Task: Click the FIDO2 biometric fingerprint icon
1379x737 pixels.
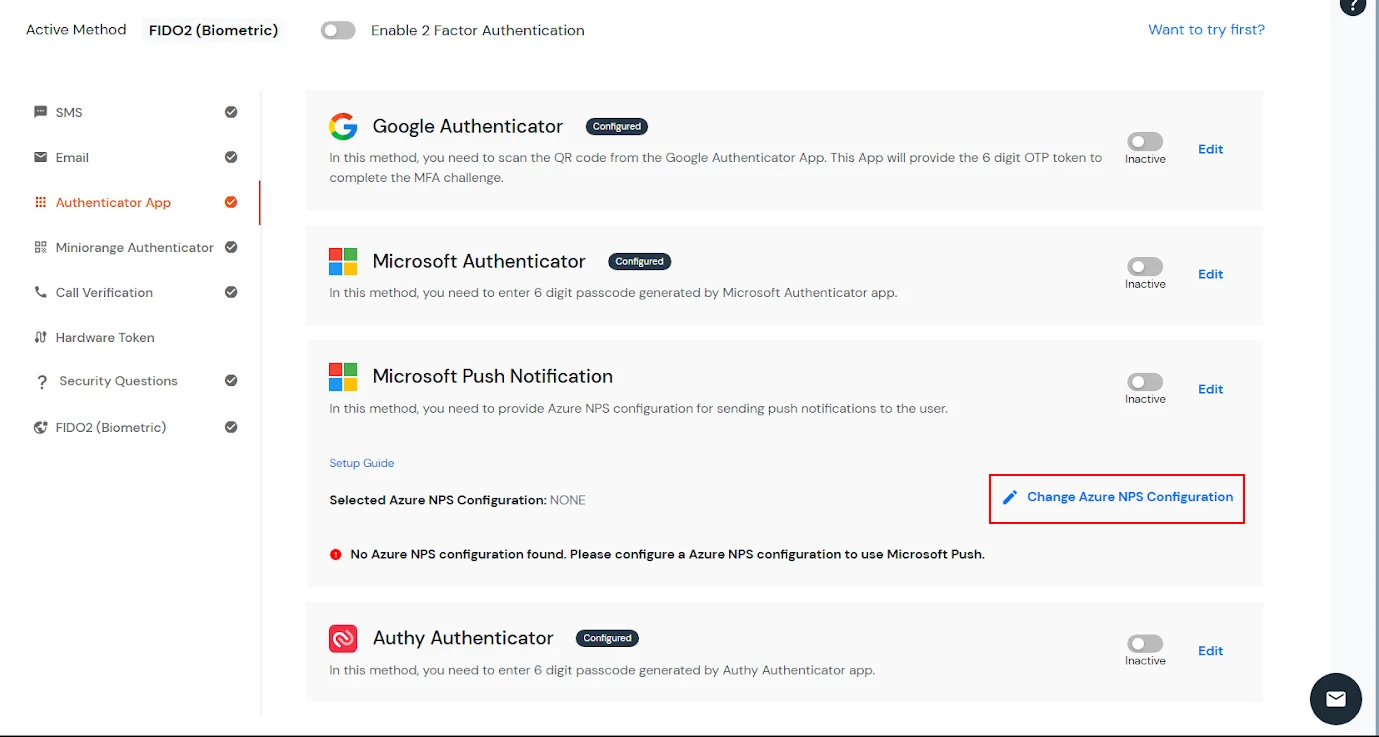Action: (x=40, y=427)
